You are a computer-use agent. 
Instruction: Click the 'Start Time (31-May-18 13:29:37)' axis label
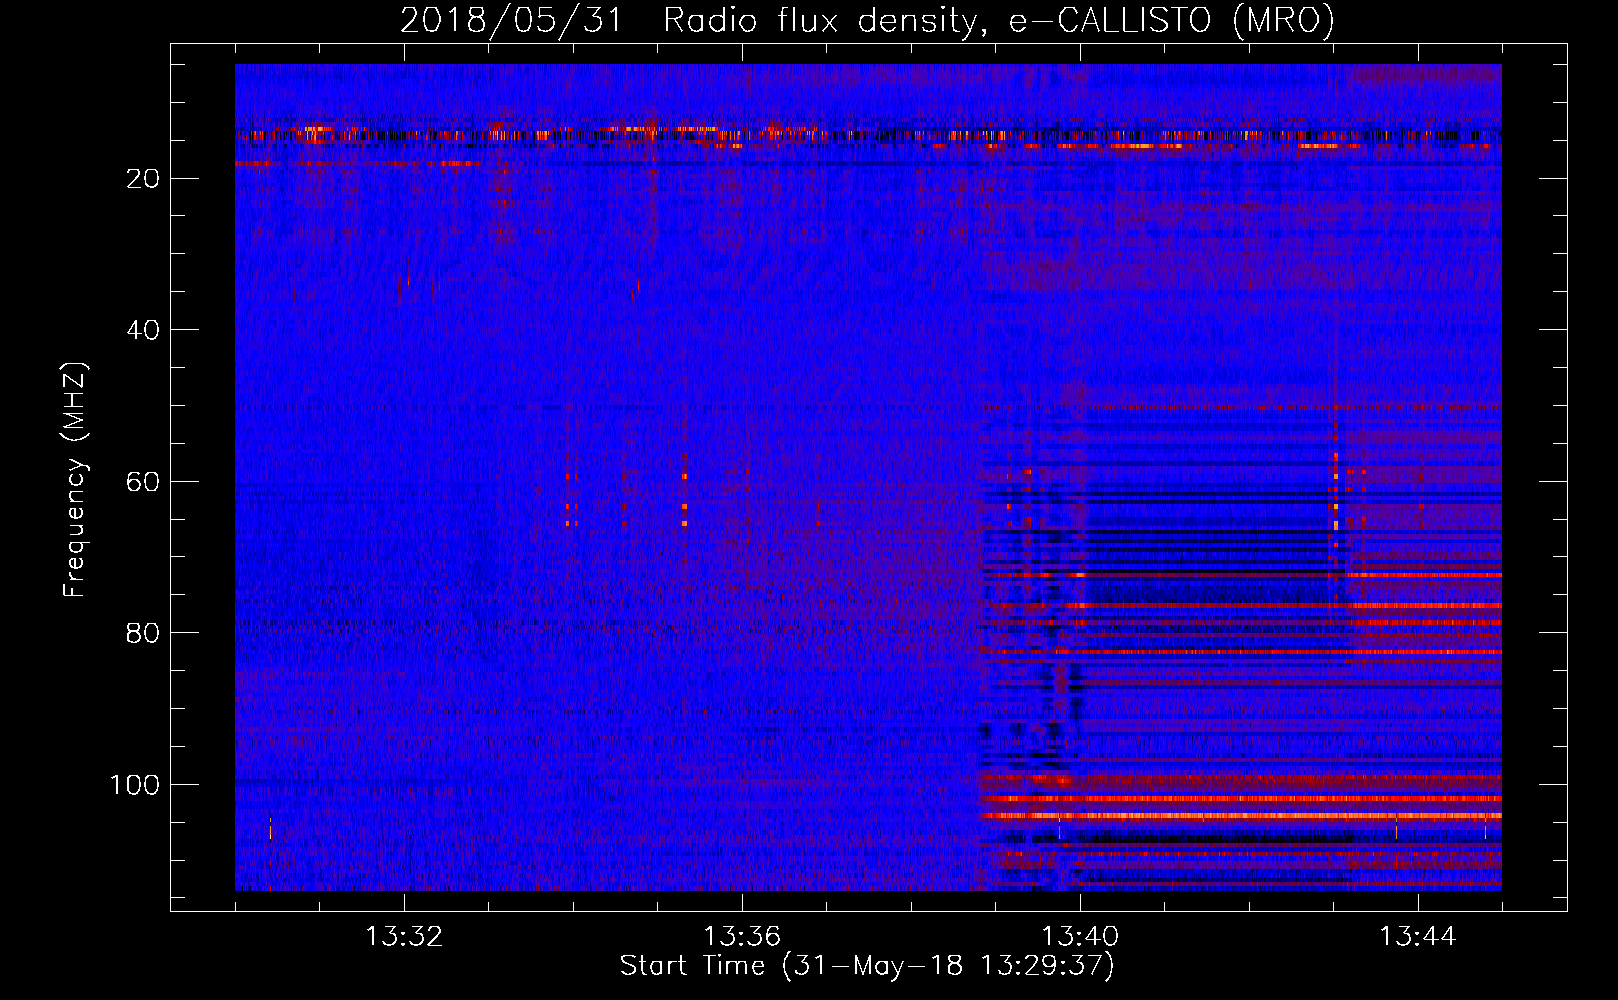click(867, 966)
